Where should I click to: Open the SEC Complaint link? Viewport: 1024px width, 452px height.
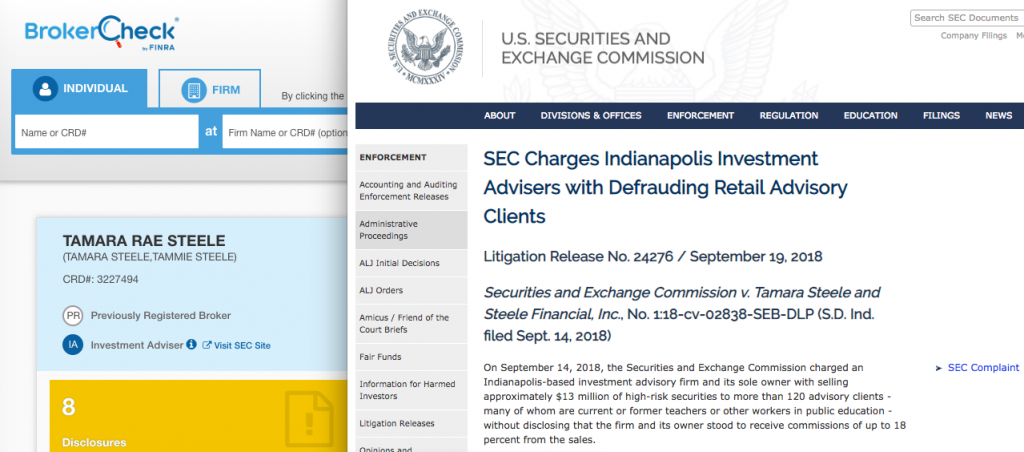point(978,368)
